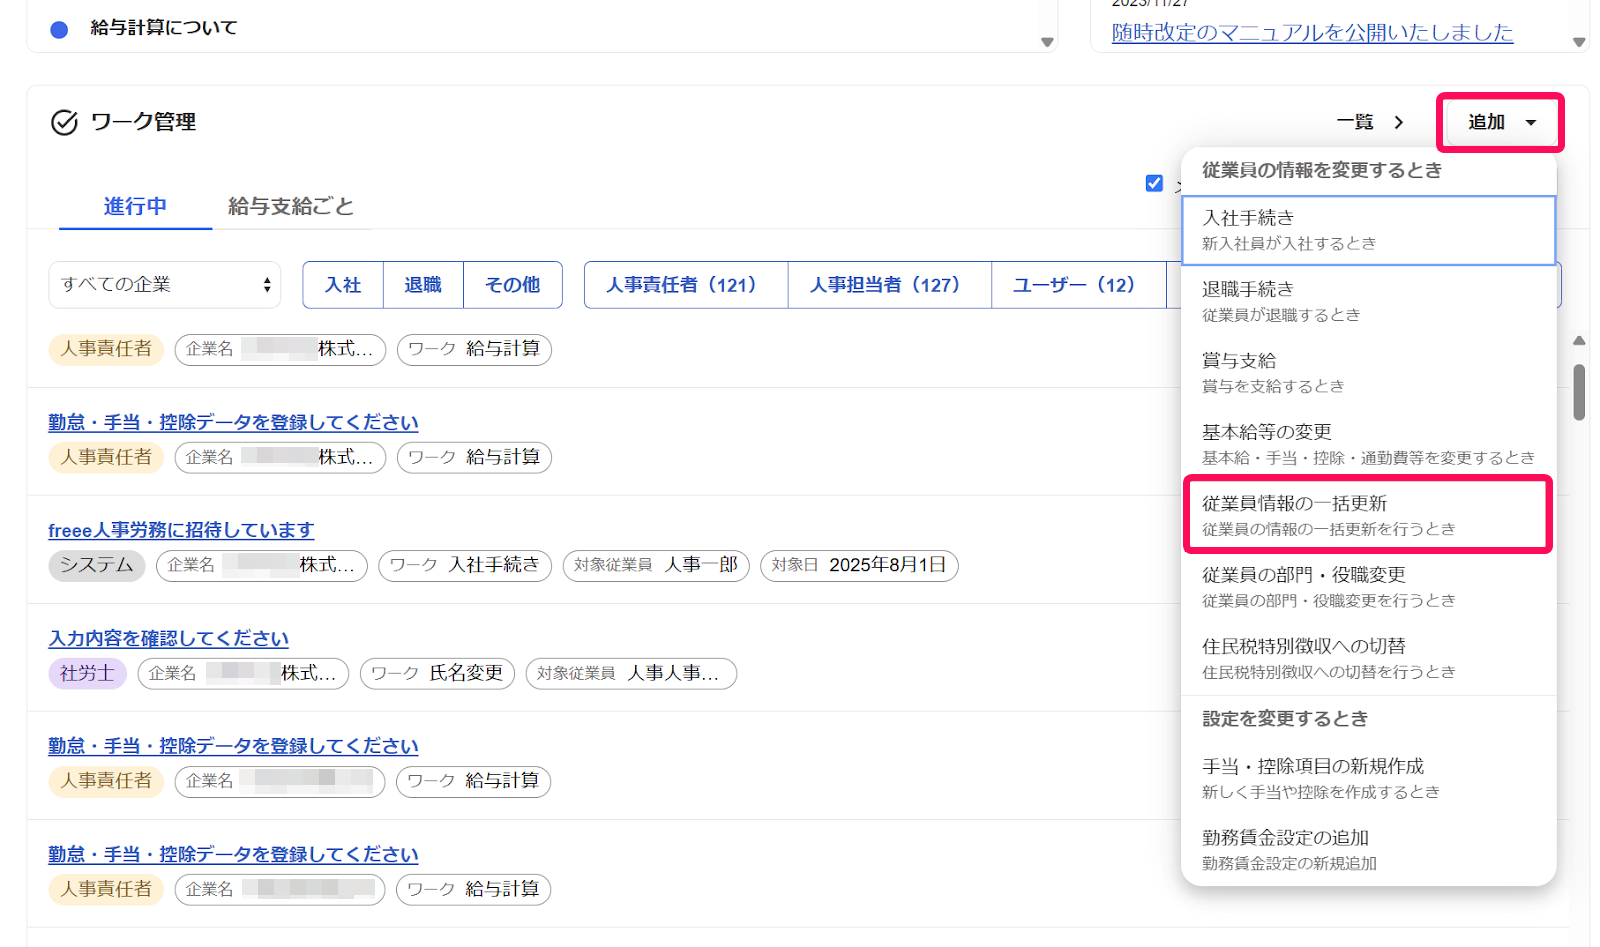Open the 一覧 list link
Screen dimensions: 1600x947
(1355, 122)
